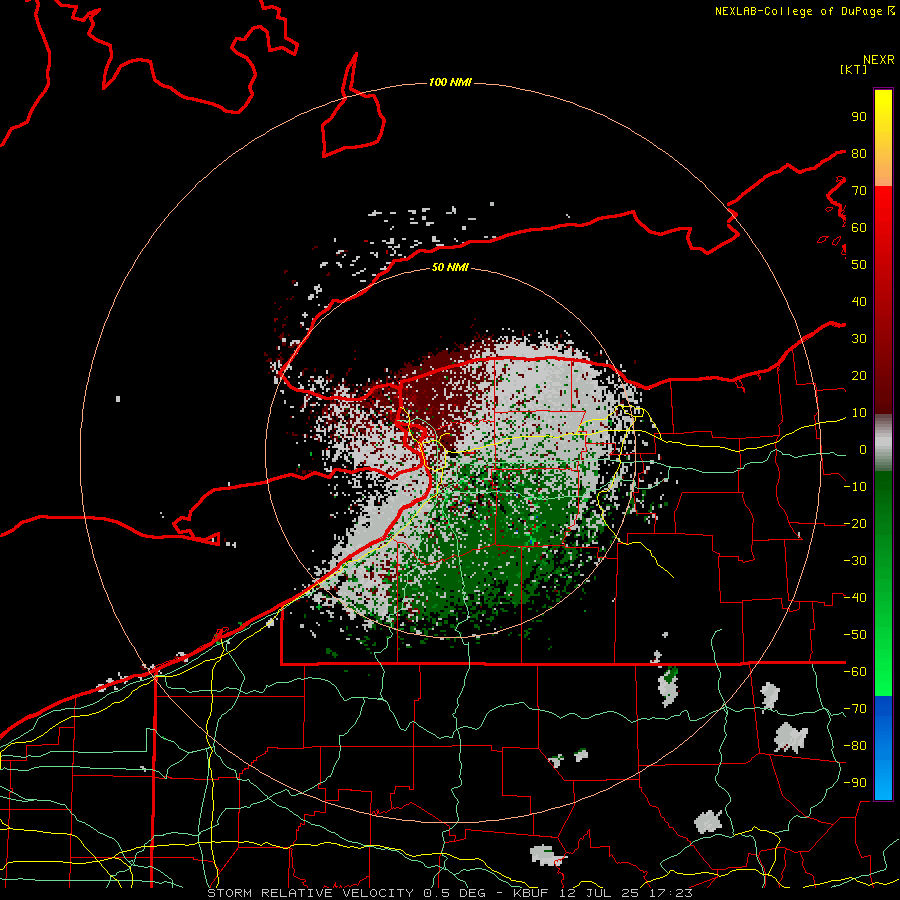Click the -10 value on the velocity scale

[x=855, y=487]
